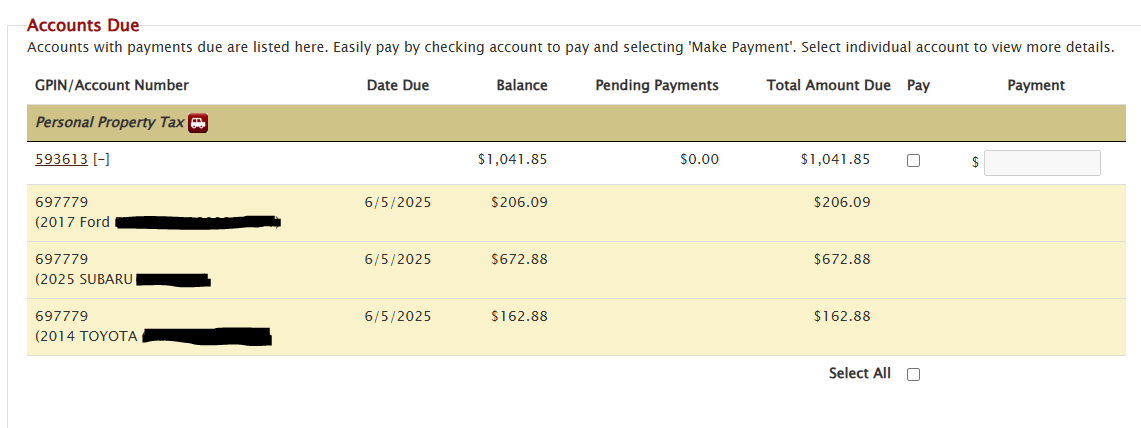Click the Date Due column header
Screen dimensions: 1141x428
pos(397,85)
